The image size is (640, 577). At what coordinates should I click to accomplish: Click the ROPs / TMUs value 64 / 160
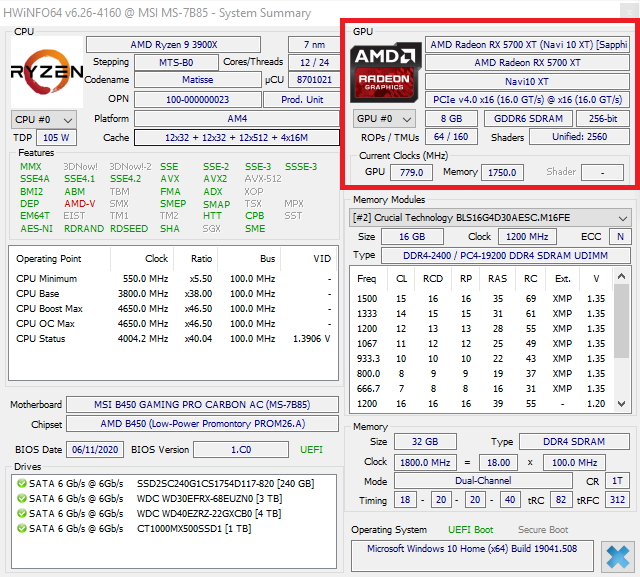(451, 137)
